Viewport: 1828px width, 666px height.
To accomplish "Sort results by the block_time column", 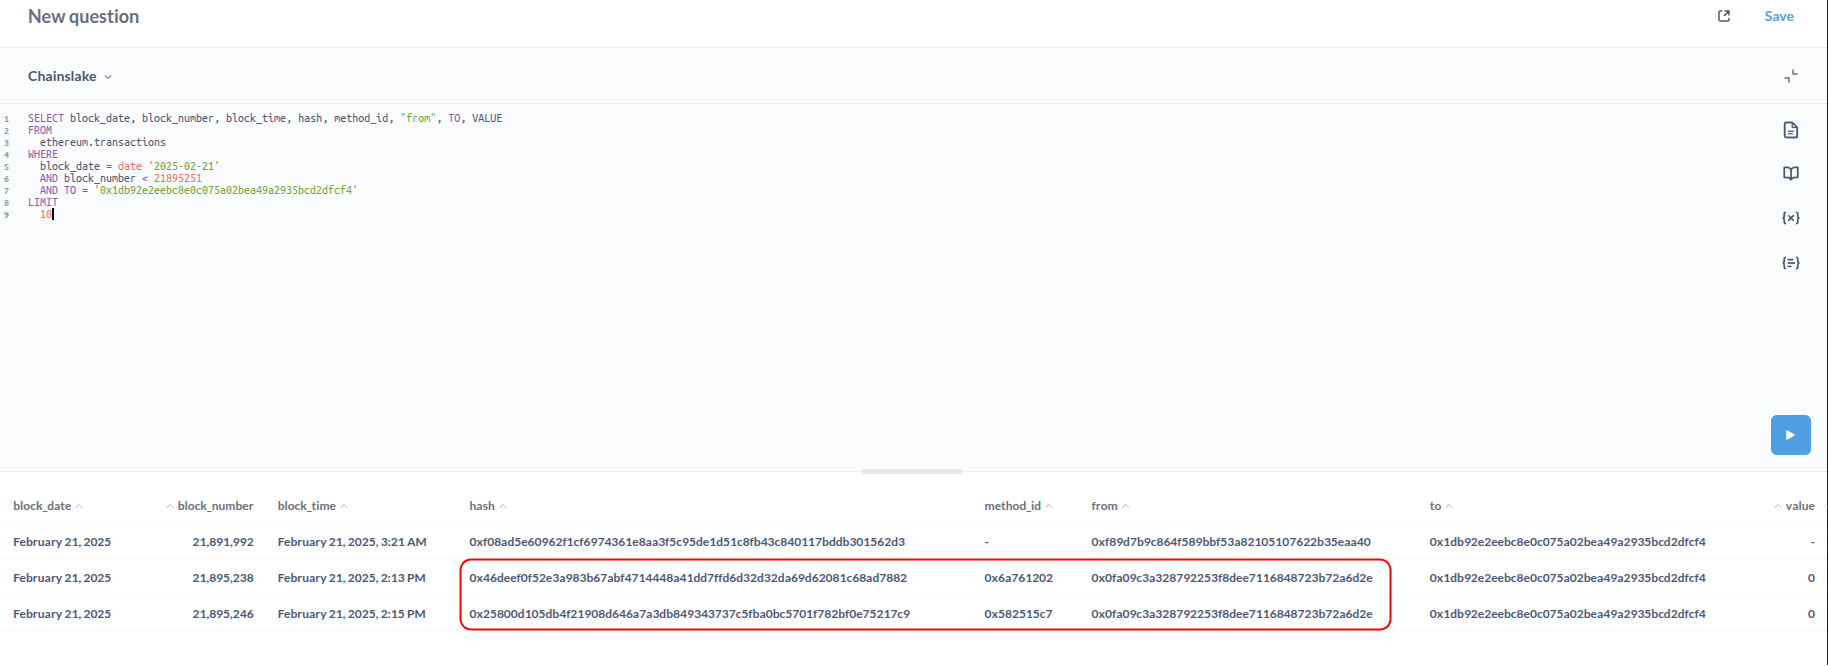I will point(307,506).
